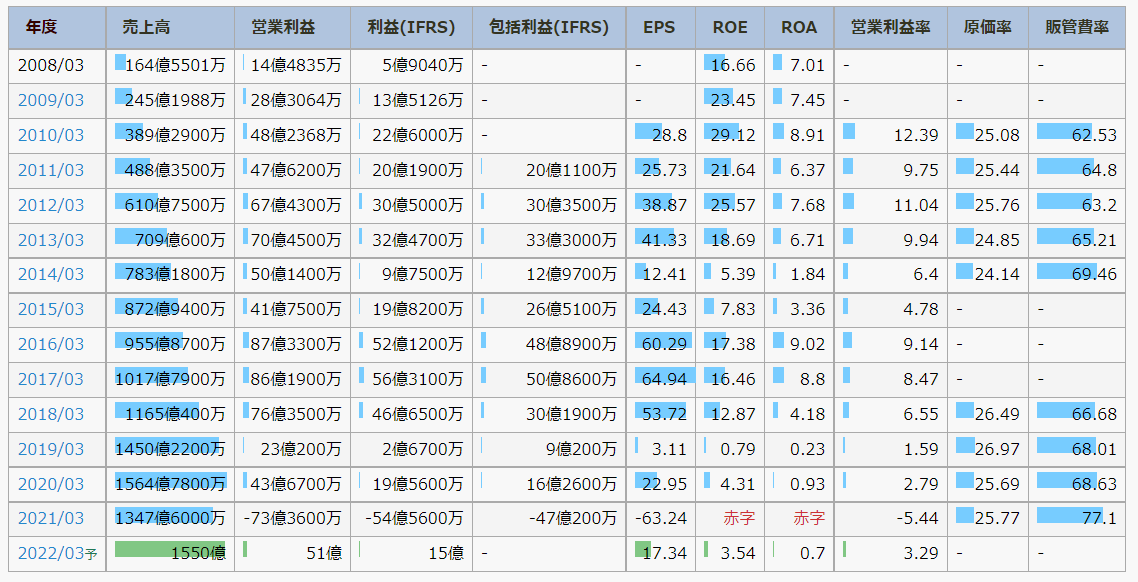
Task: Select comprehensive income 50億8600万
Action: pyautogui.click(x=572, y=379)
